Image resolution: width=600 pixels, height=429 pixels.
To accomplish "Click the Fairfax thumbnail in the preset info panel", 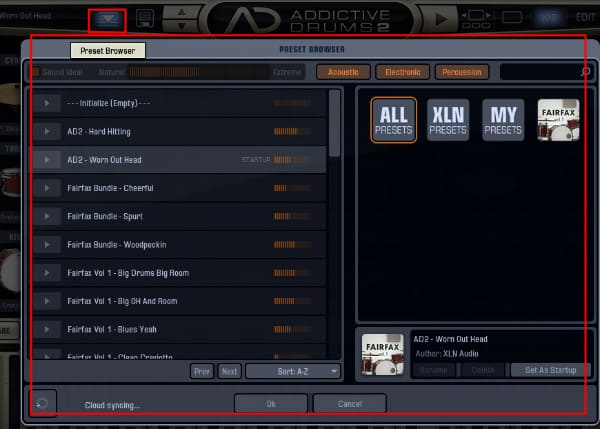I will click(x=382, y=354).
